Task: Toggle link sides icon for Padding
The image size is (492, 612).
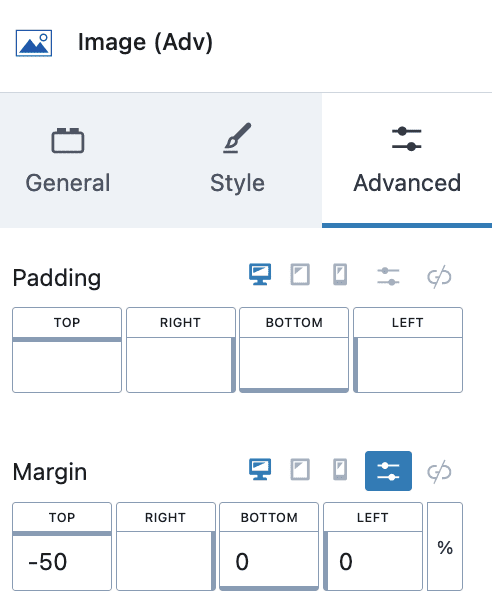Action: [x=439, y=277]
